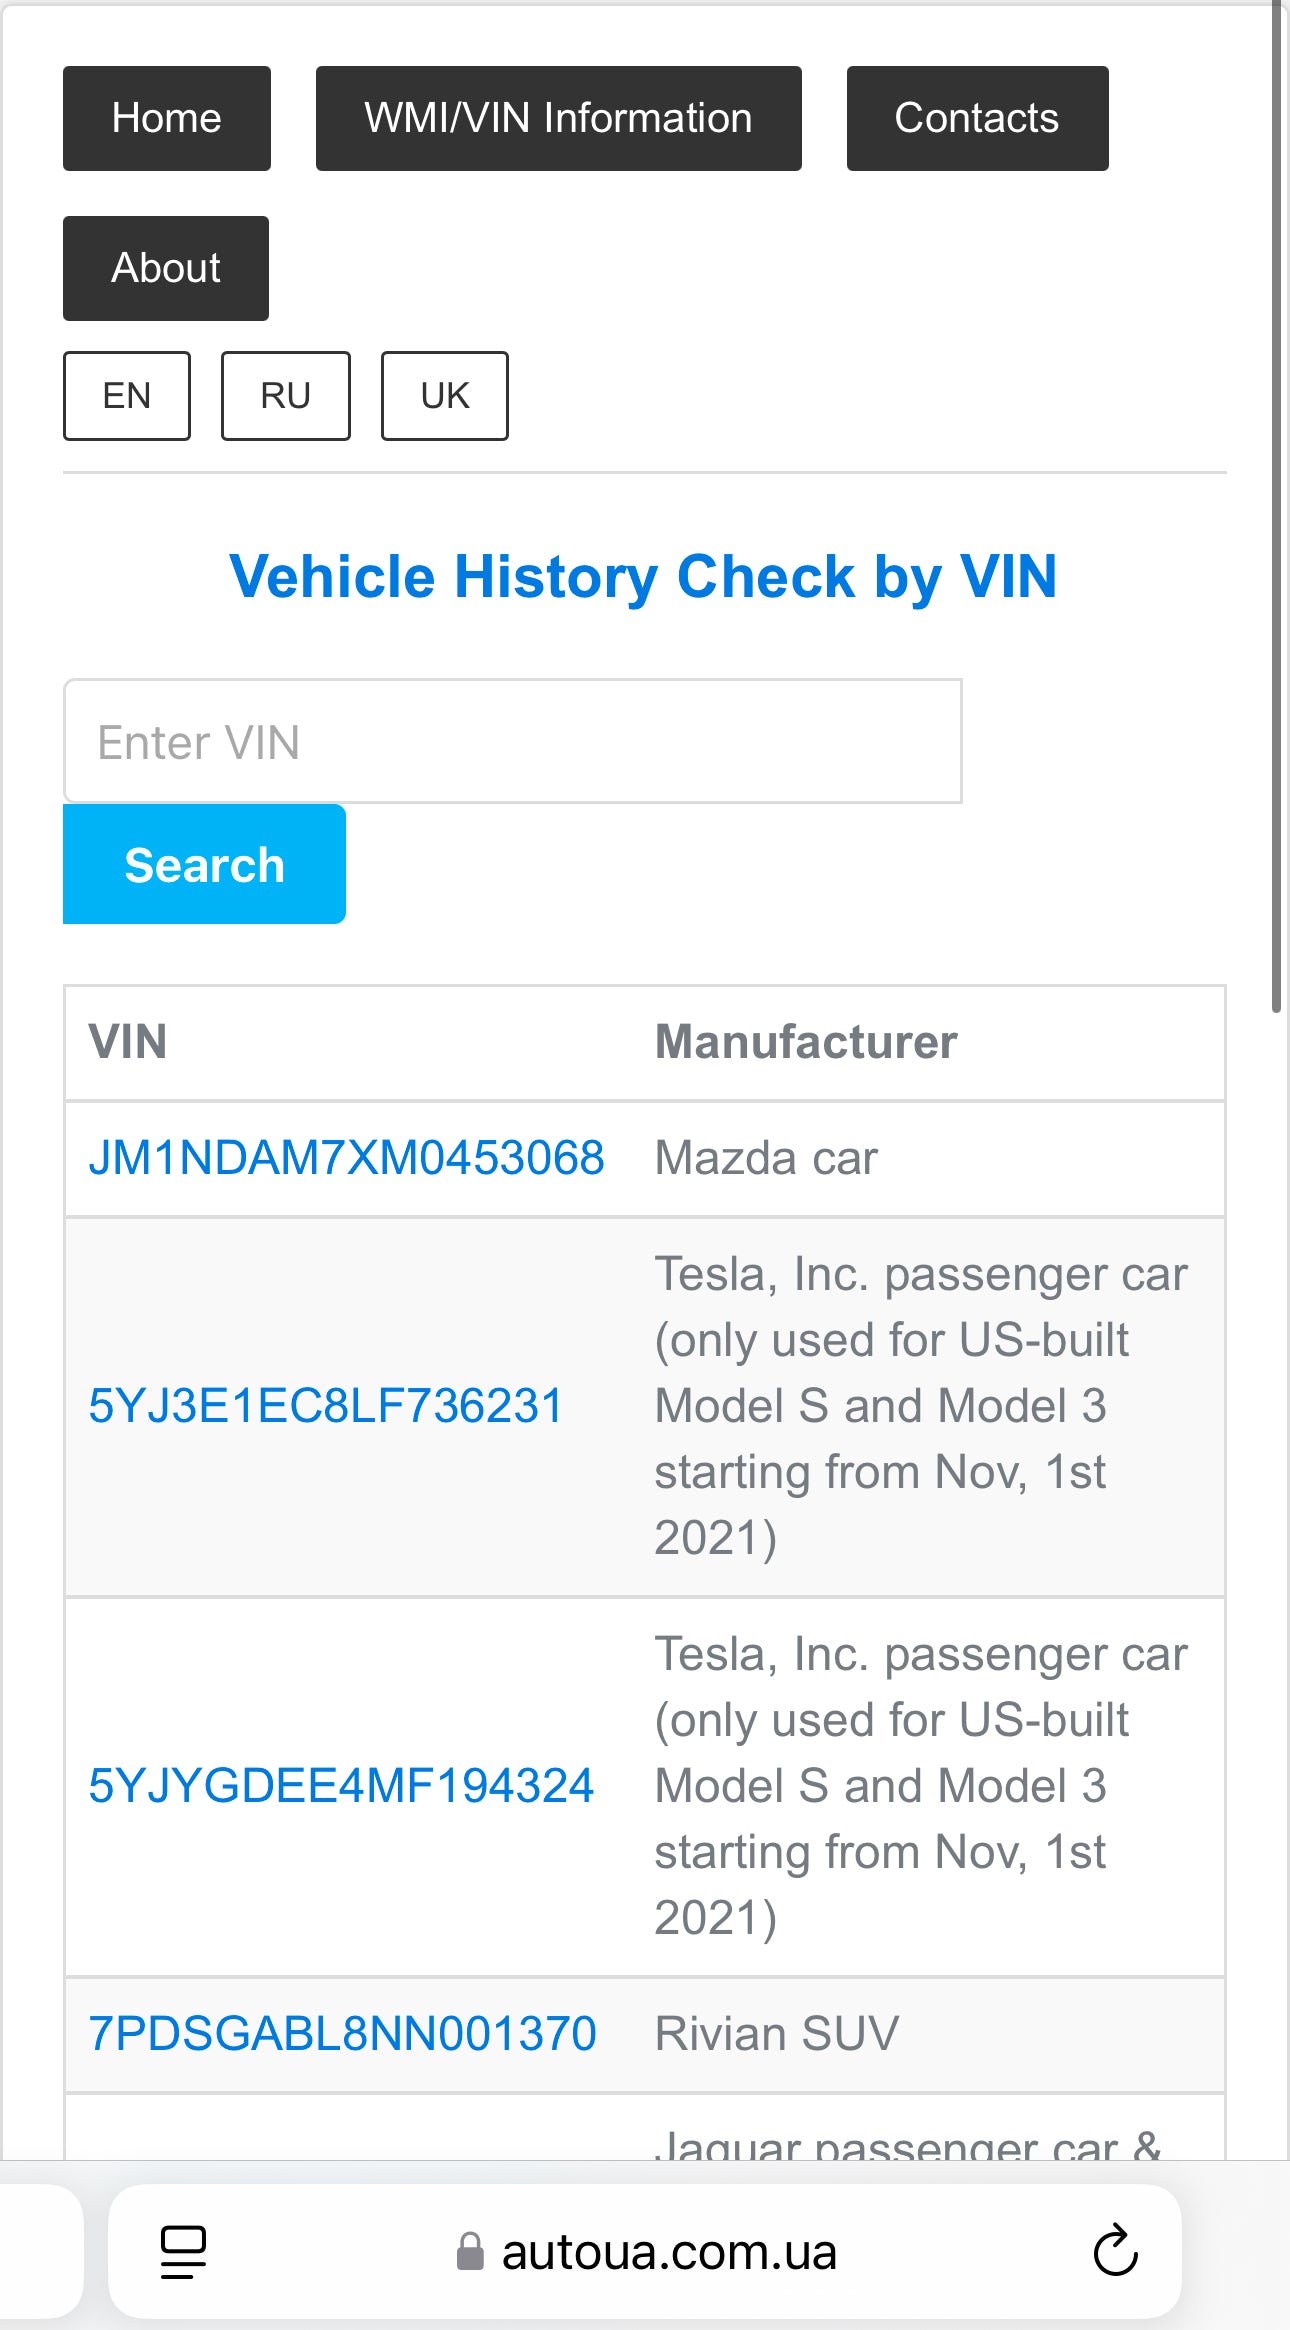Open the page menu icon in address bar

coord(183,2251)
